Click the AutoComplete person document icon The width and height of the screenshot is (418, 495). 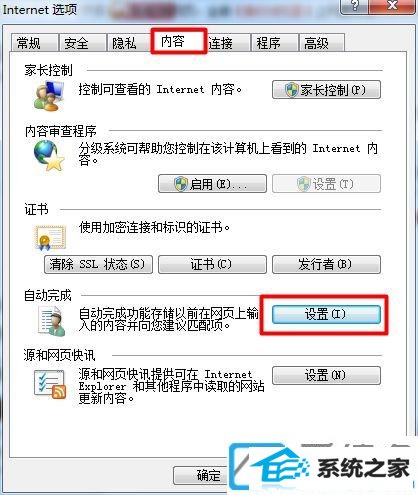tap(51, 321)
